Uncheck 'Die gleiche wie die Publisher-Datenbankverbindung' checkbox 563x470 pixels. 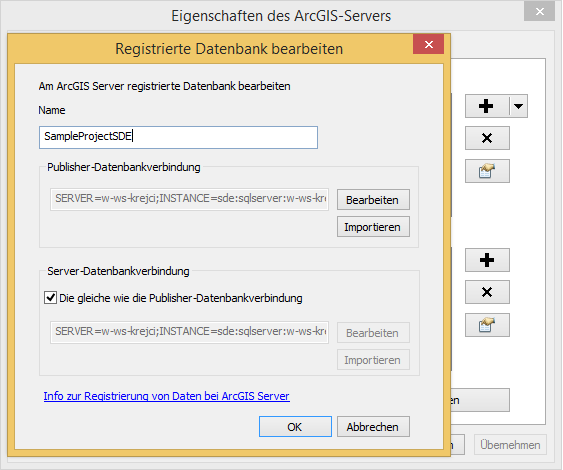[50, 298]
